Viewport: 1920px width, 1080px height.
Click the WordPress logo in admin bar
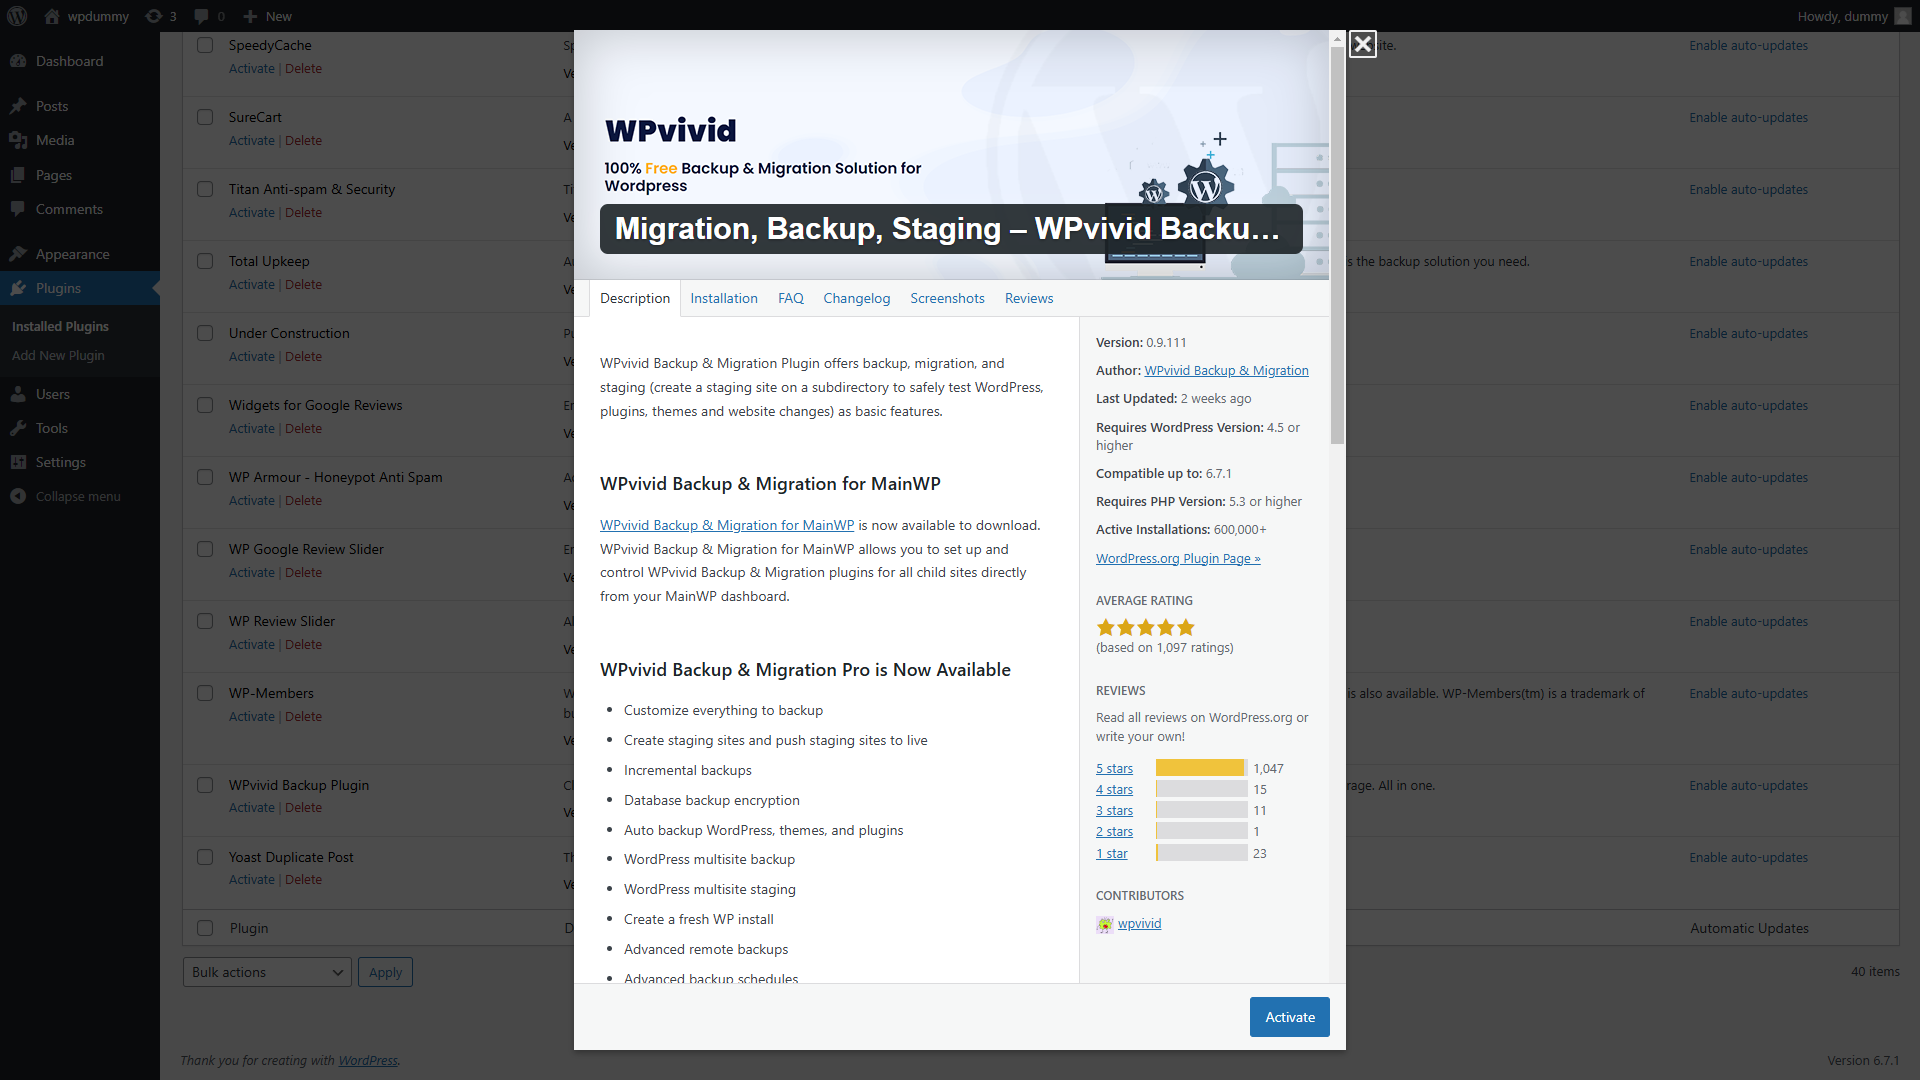pyautogui.click(x=17, y=16)
